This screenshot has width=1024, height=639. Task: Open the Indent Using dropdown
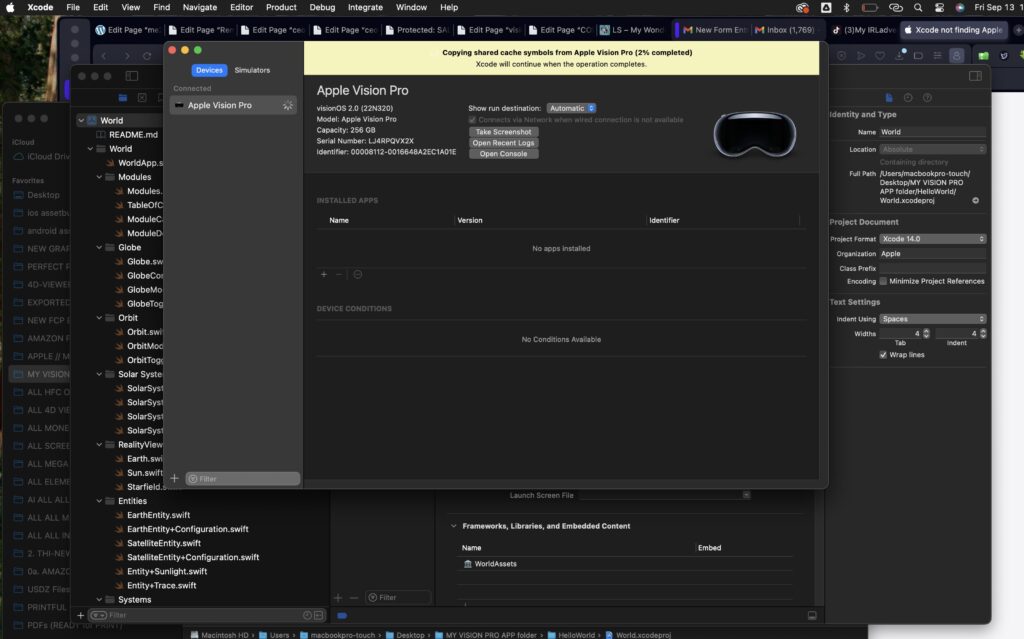933,319
